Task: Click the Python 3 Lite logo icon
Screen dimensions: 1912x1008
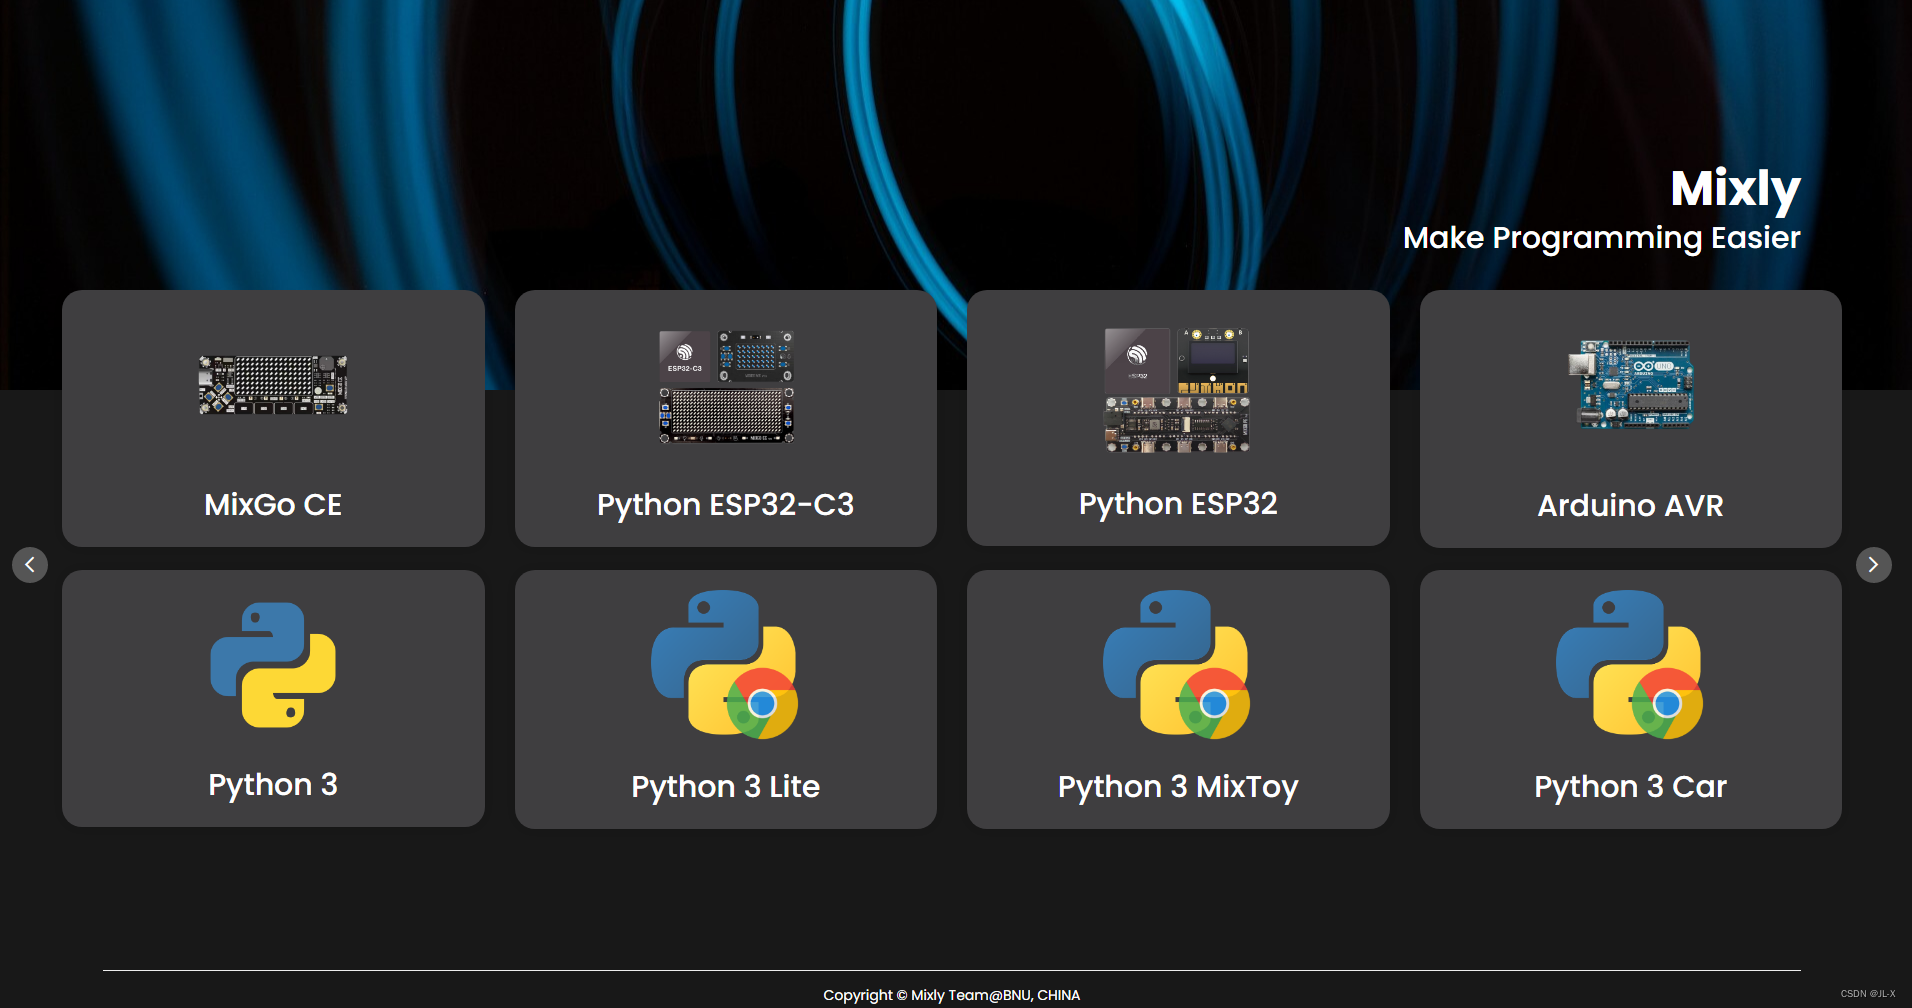Action: pyautogui.click(x=725, y=664)
